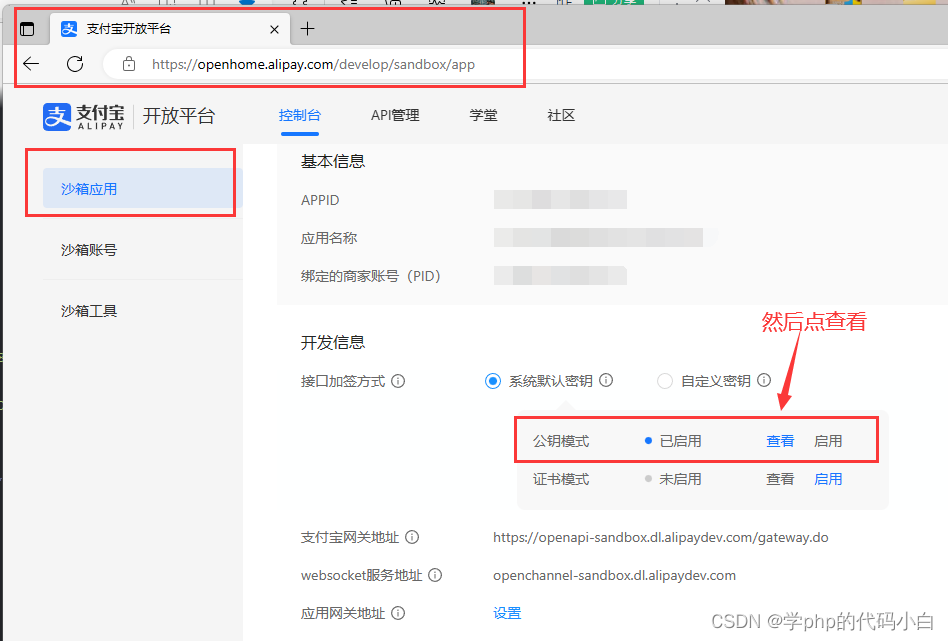Viewport: 948px width, 641px height.
Task: Open the API管理 navigation menu item
Action: pyautogui.click(x=395, y=116)
